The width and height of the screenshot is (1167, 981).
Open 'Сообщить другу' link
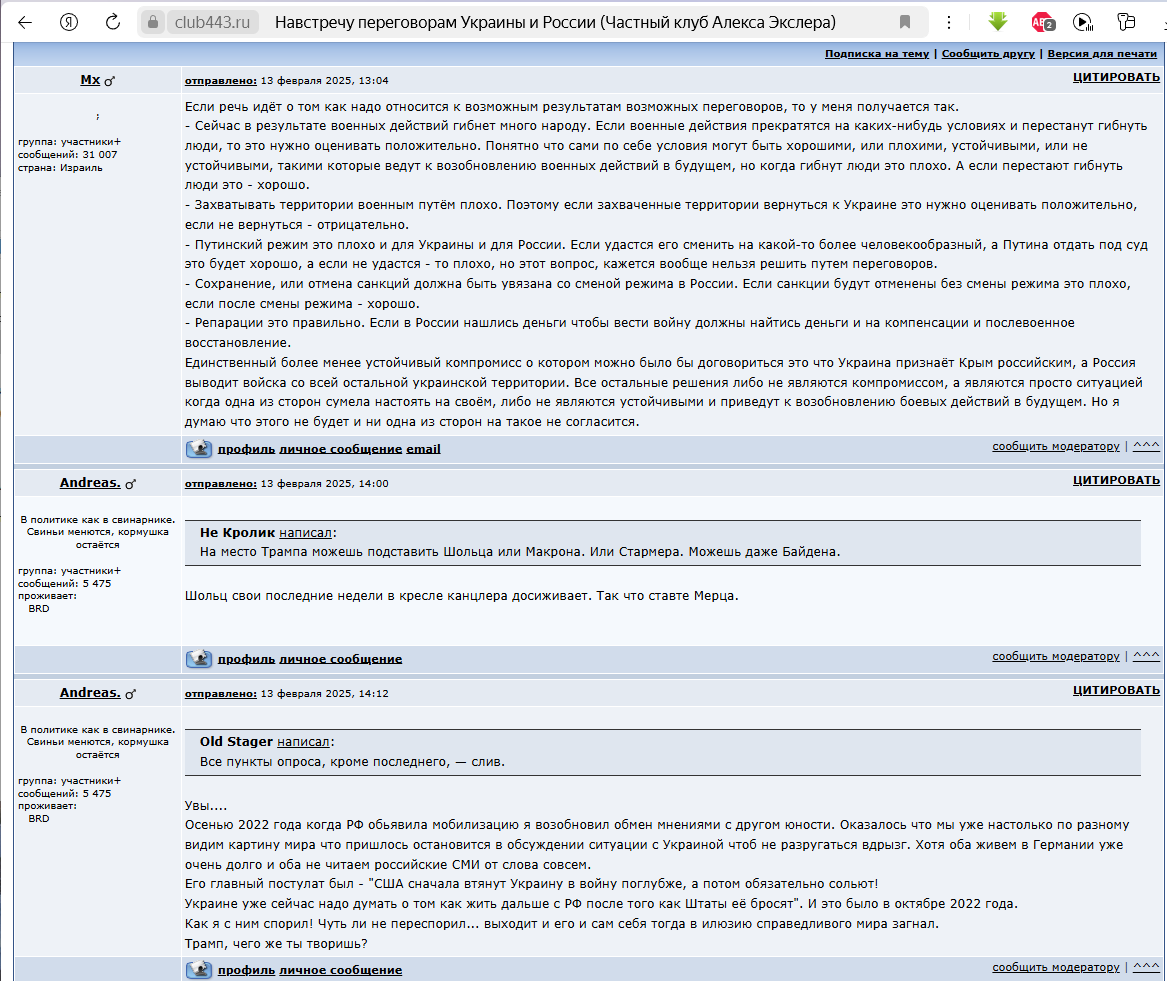[987, 54]
